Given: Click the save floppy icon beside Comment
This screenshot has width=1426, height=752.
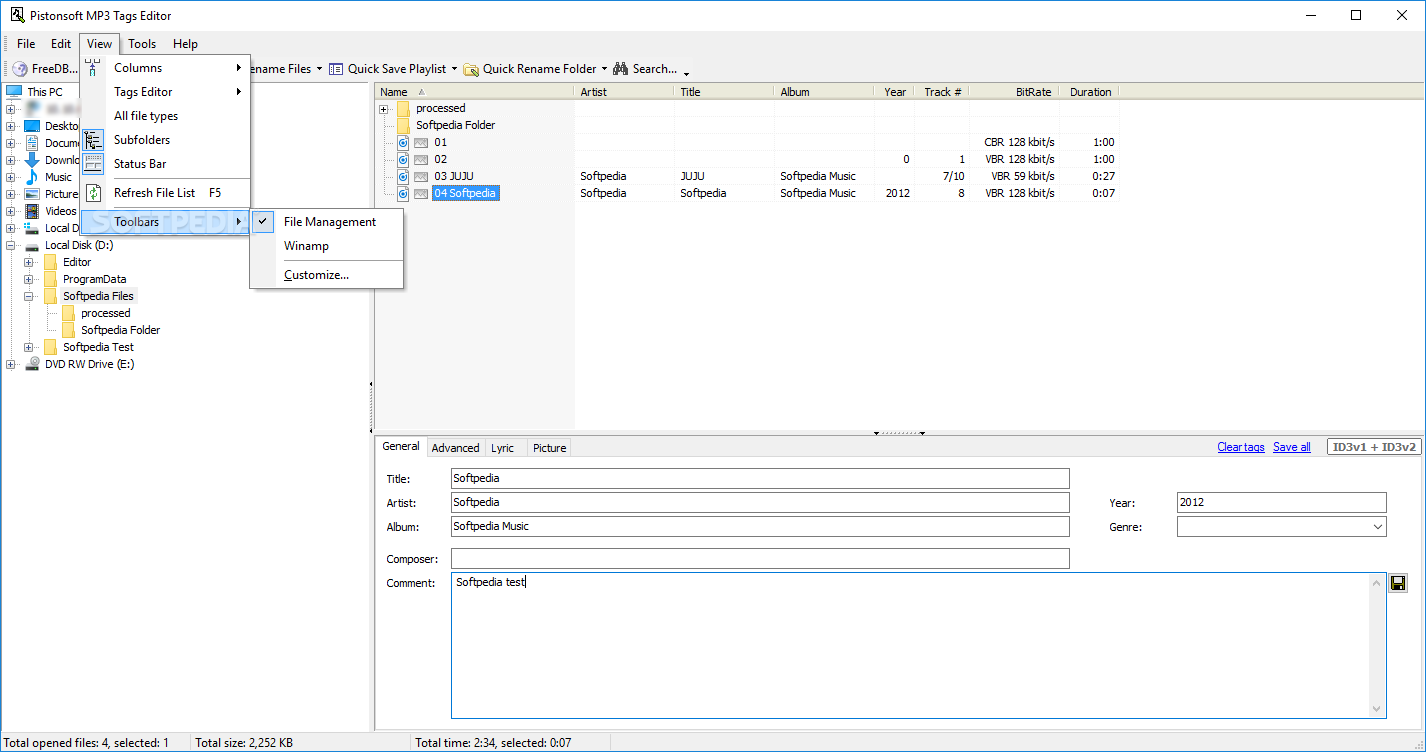Looking at the screenshot, I should (1398, 582).
